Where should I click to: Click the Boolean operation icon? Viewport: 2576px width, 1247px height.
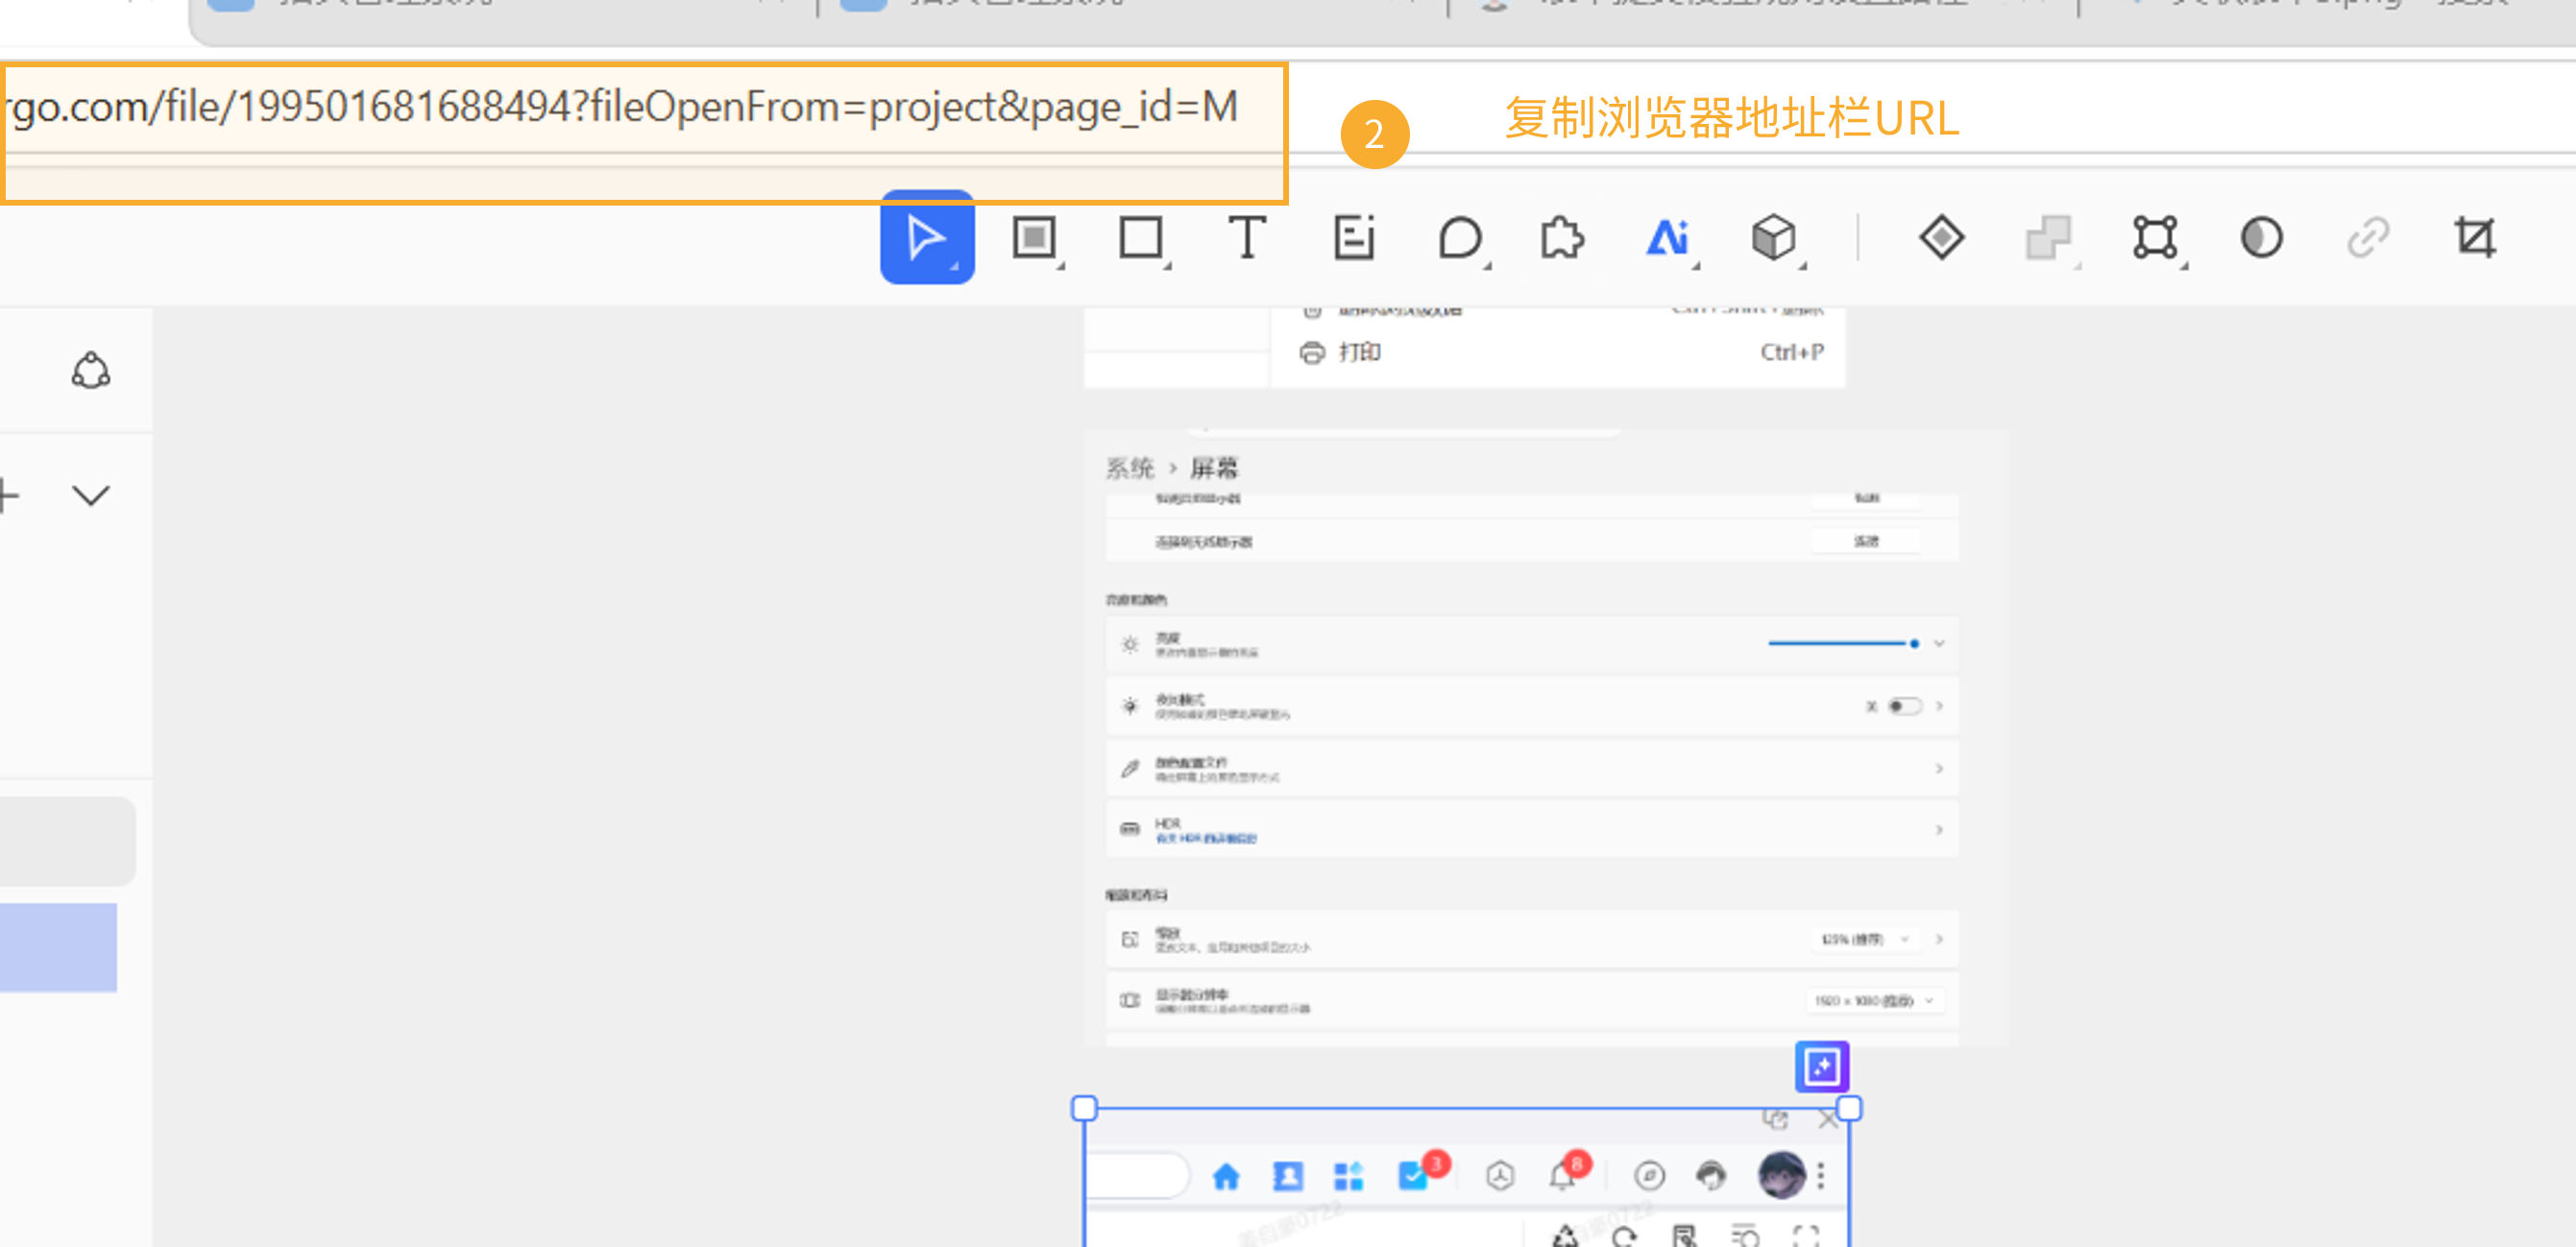2047,238
